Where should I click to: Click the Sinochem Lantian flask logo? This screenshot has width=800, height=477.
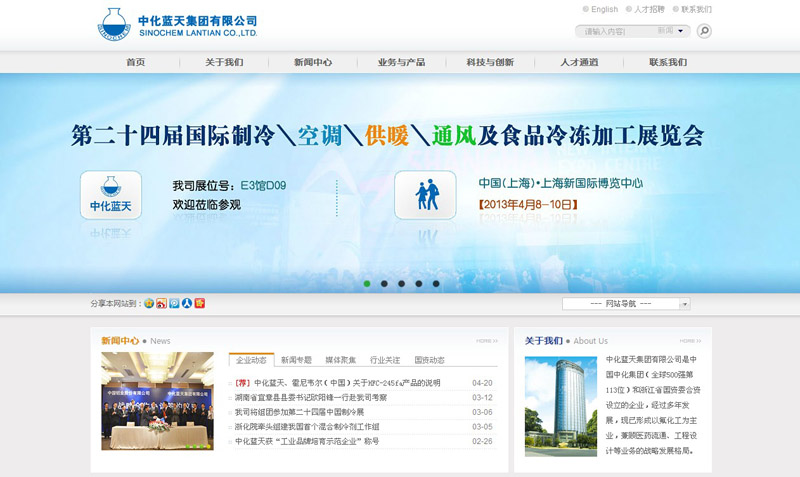point(114,24)
